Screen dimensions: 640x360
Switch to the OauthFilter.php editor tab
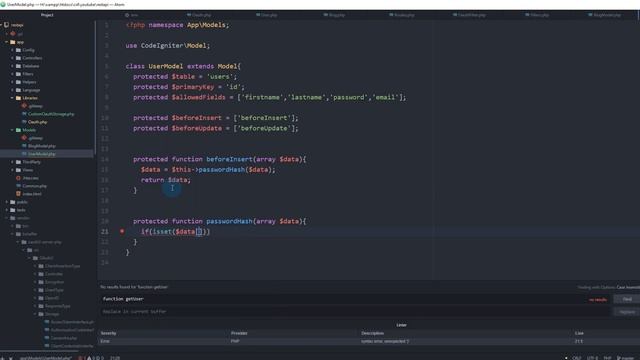pos(469,15)
